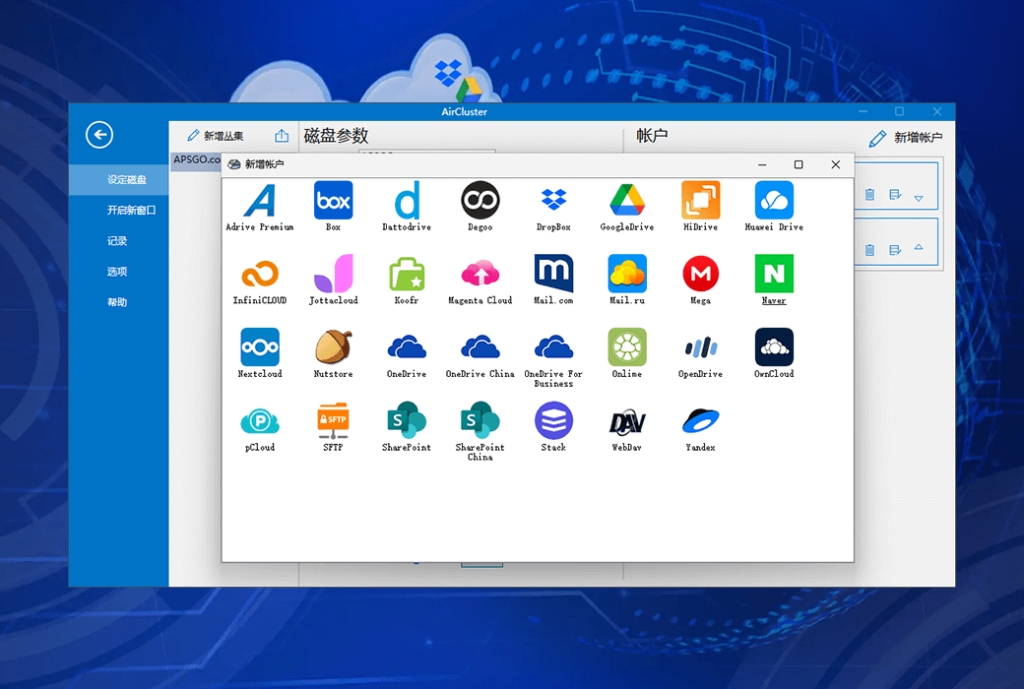This screenshot has height=689, width=1024.
Task: Select the Adrive Premium cloud service
Action: pos(260,206)
